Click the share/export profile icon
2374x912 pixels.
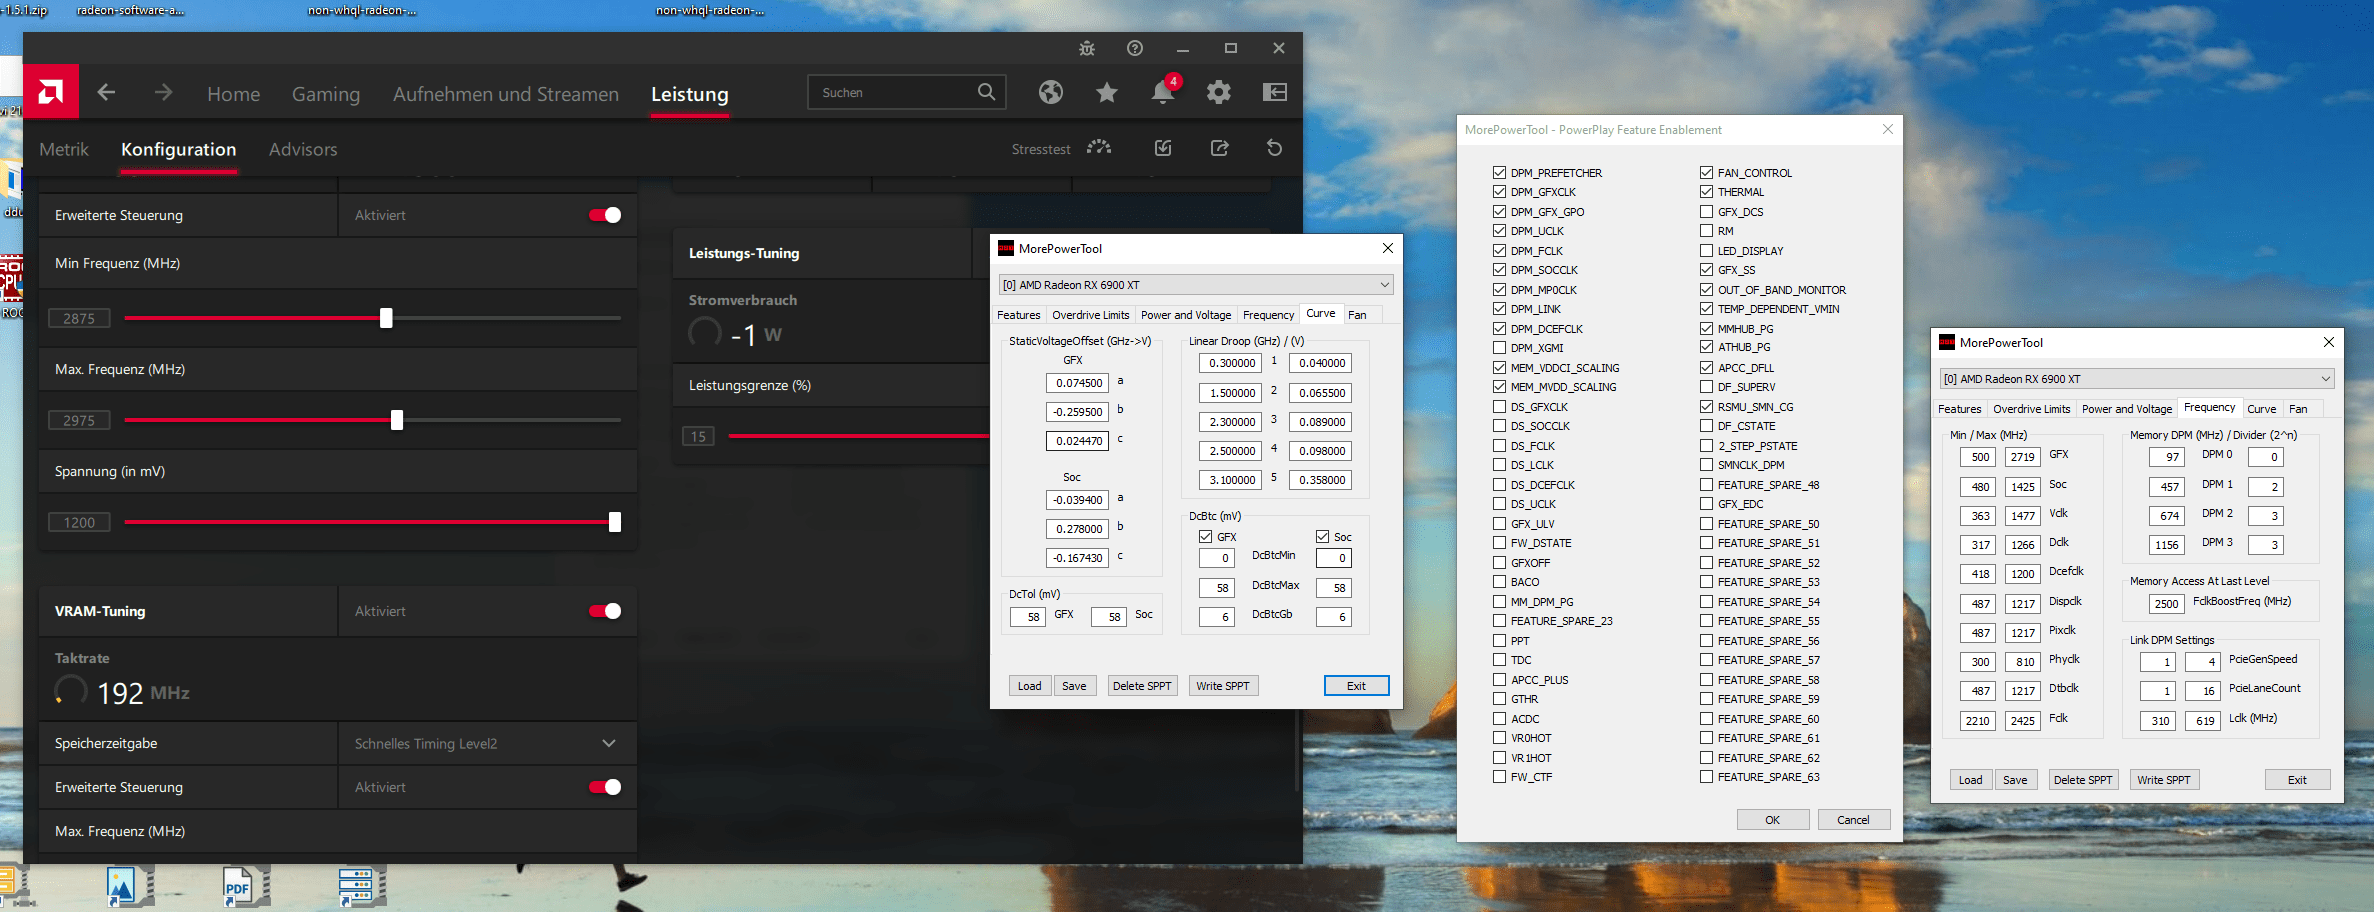tap(1219, 148)
